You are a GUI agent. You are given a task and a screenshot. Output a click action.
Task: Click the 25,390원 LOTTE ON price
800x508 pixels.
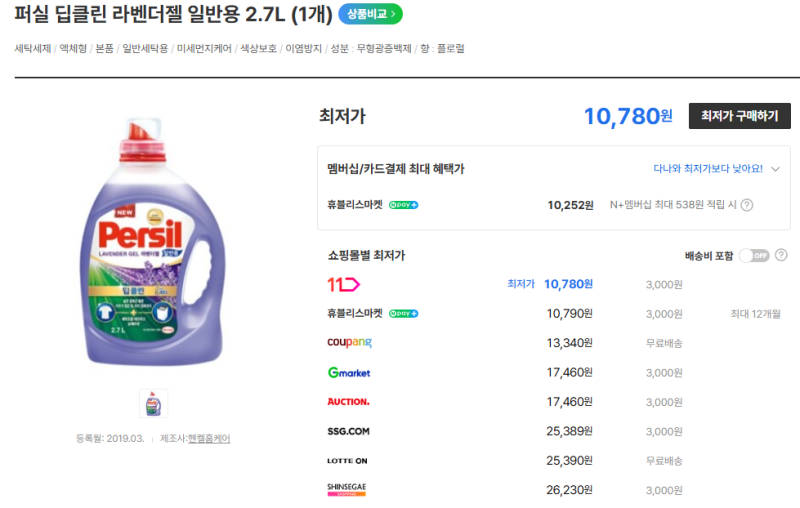(569, 461)
